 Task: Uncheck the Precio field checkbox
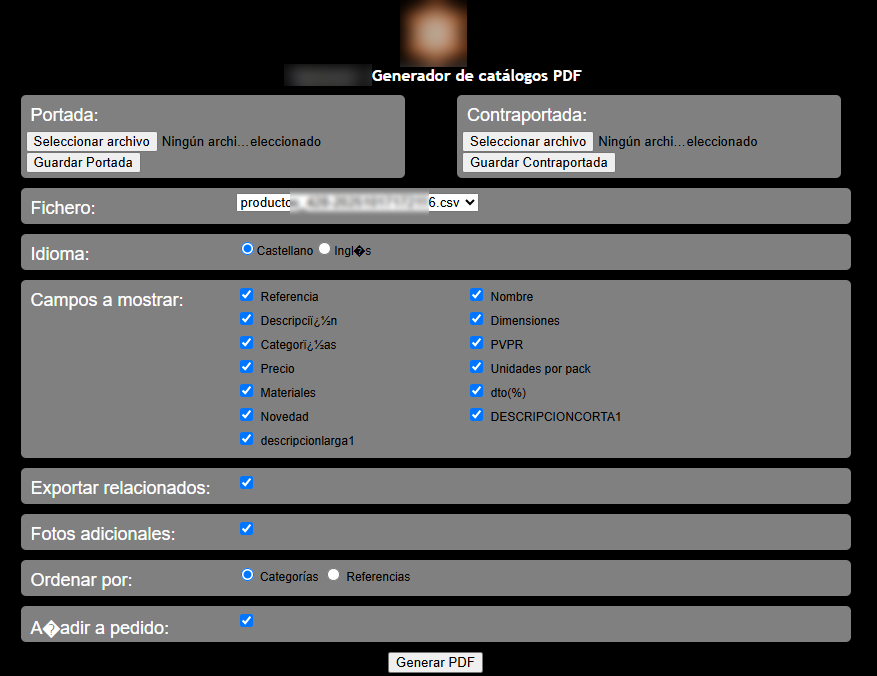pos(247,367)
